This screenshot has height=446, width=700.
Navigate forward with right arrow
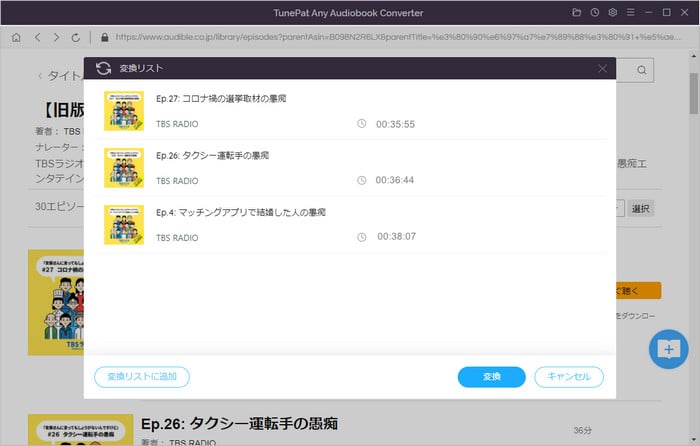click(56, 38)
